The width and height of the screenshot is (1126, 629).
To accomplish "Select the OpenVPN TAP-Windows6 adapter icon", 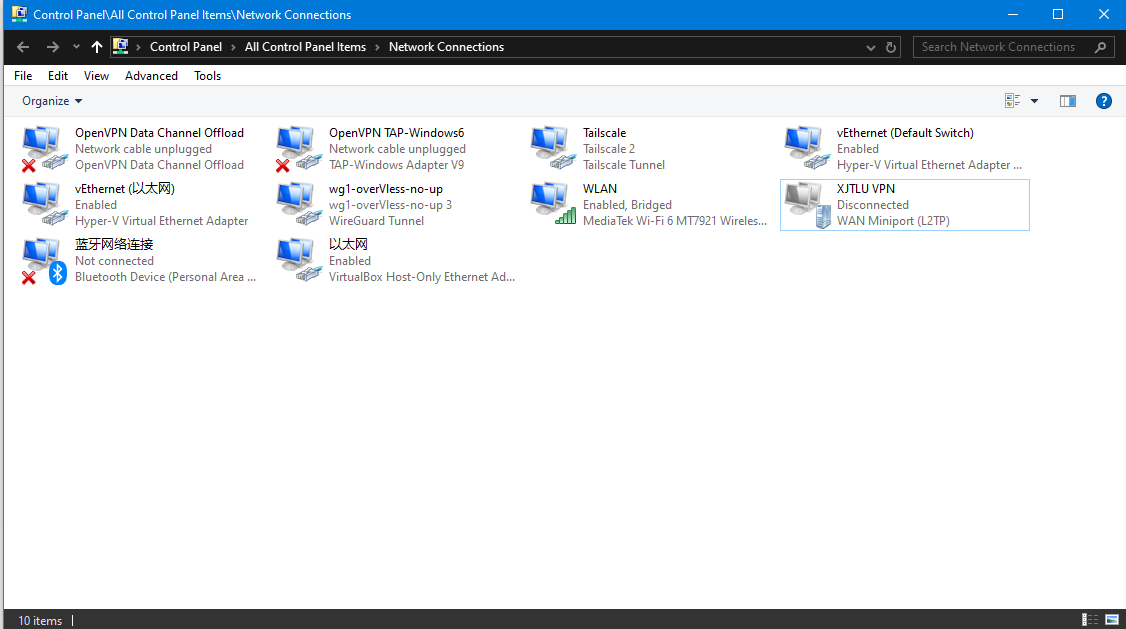I will 299,149.
